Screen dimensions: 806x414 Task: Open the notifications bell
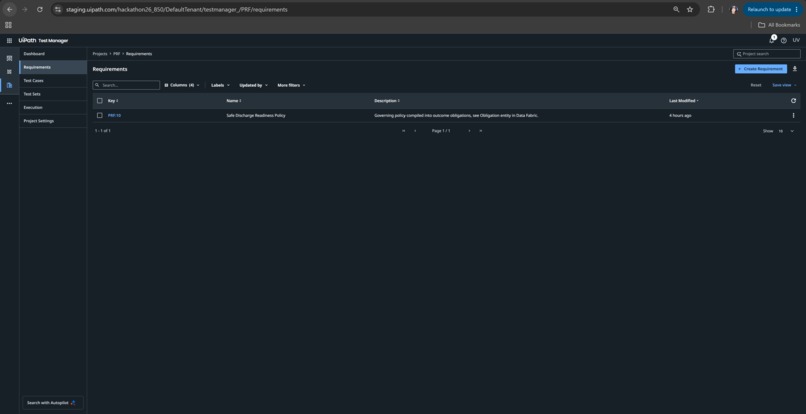point(772,40)
